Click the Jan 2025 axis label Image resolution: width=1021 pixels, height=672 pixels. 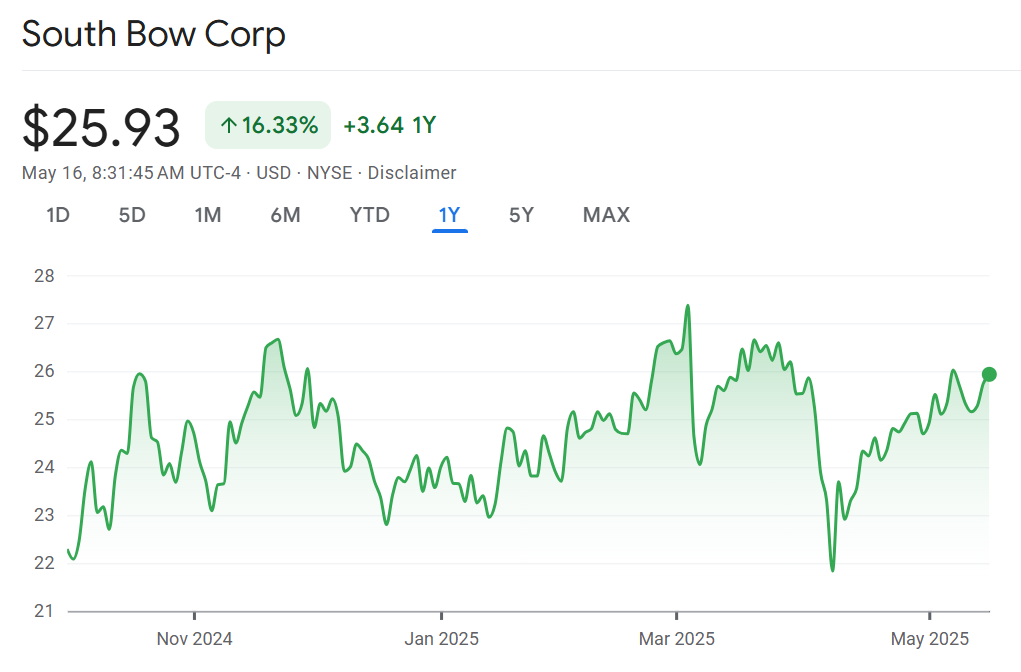441,639
